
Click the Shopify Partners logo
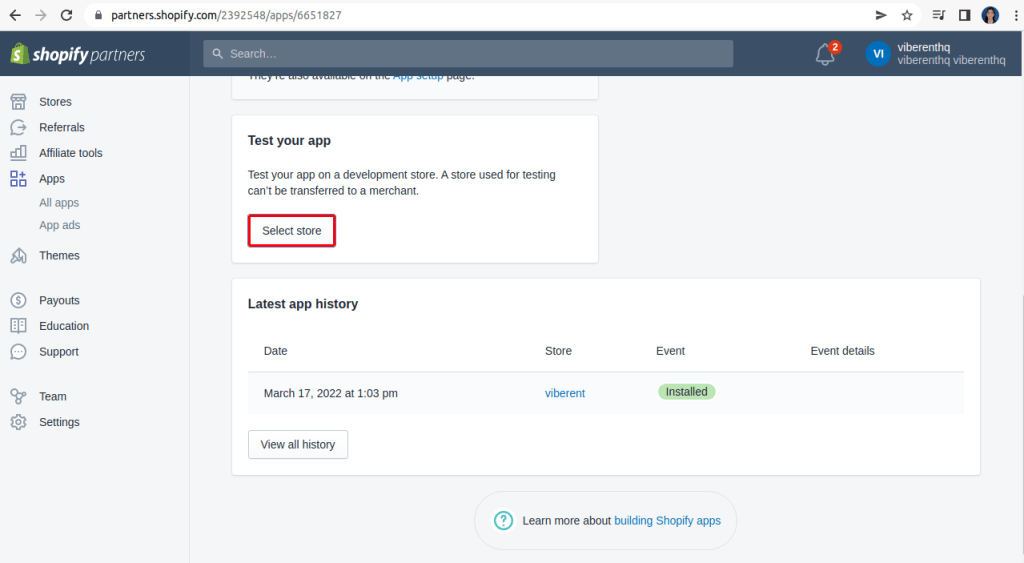tap(77, 54)
